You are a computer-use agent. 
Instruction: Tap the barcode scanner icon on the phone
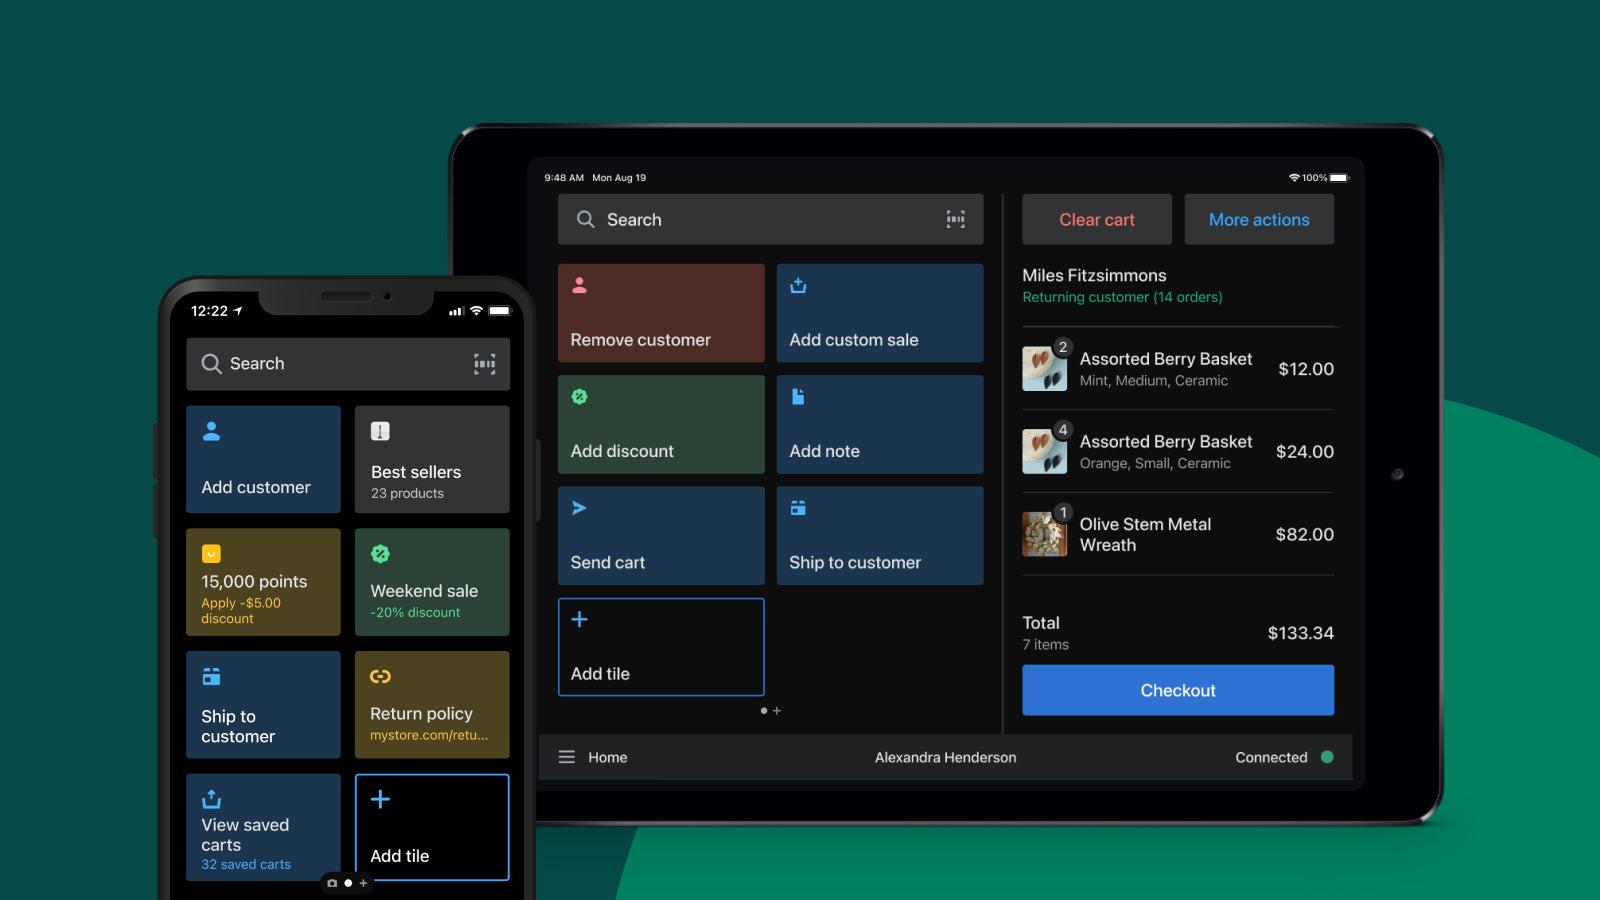click(484, 364)
